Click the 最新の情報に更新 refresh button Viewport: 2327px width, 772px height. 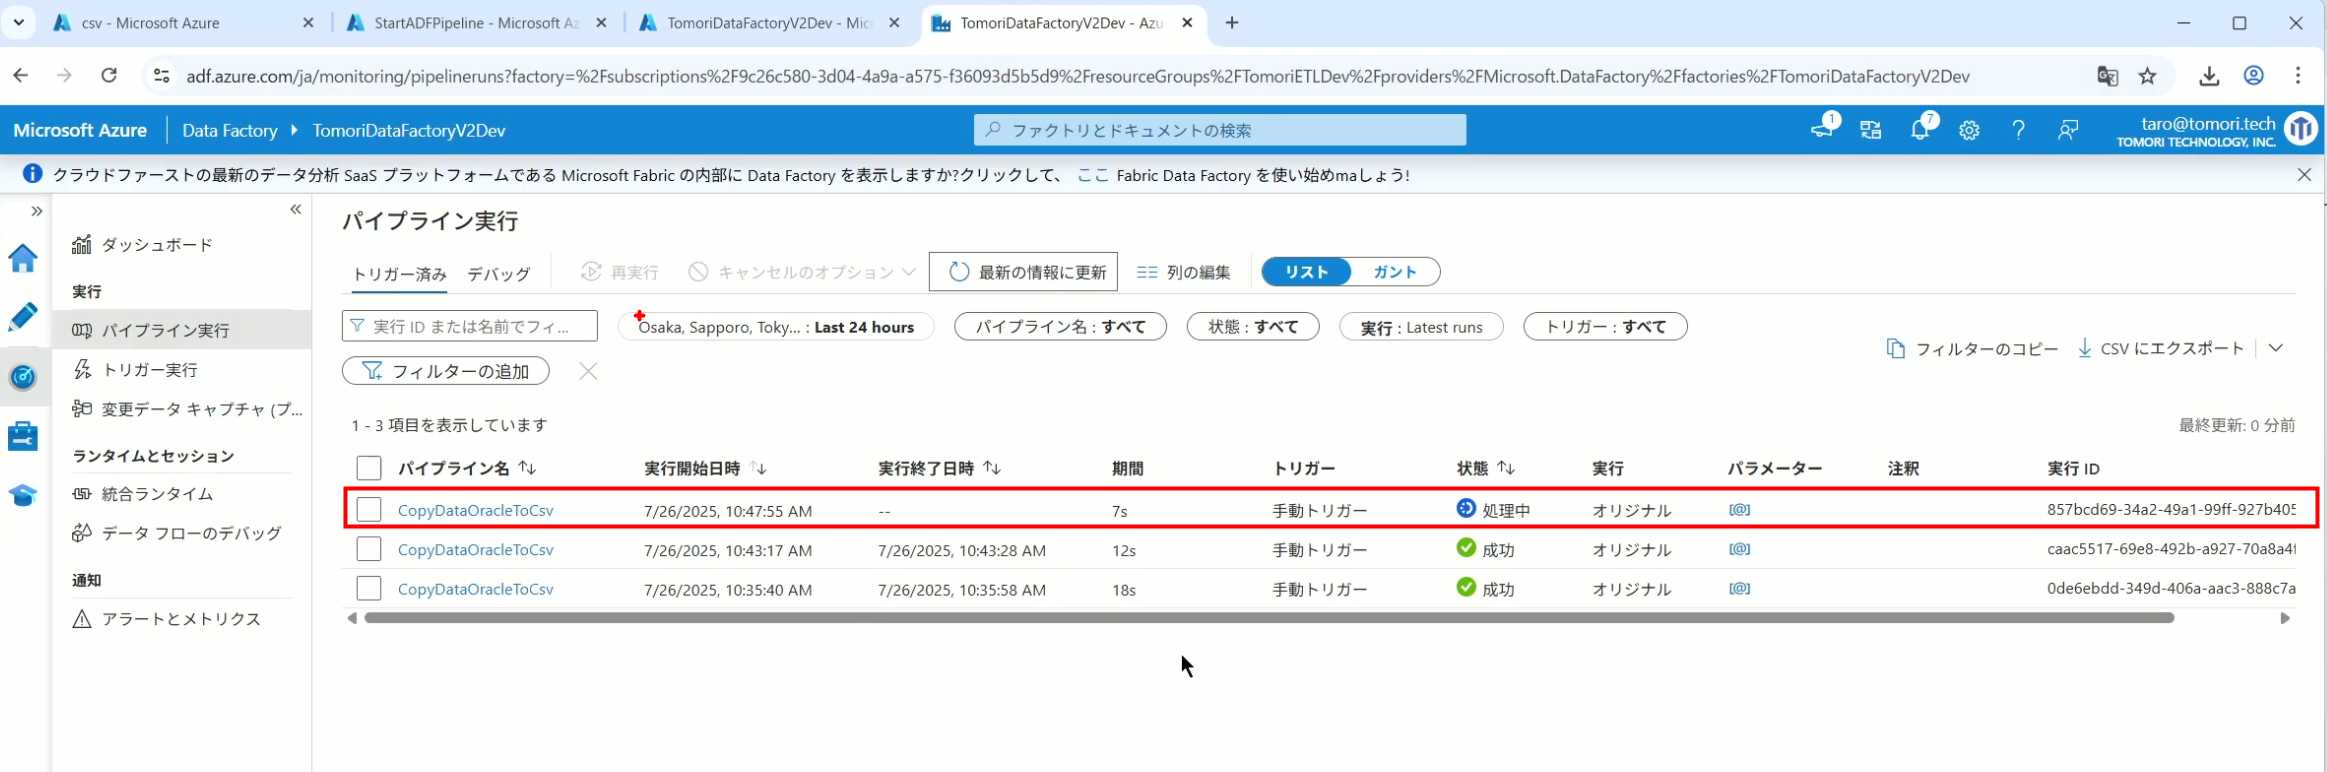click(x=1023, y=272)
